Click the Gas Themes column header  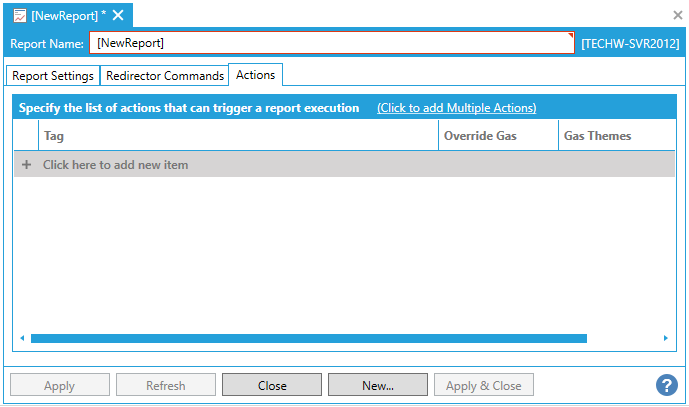tap(617, 136)
